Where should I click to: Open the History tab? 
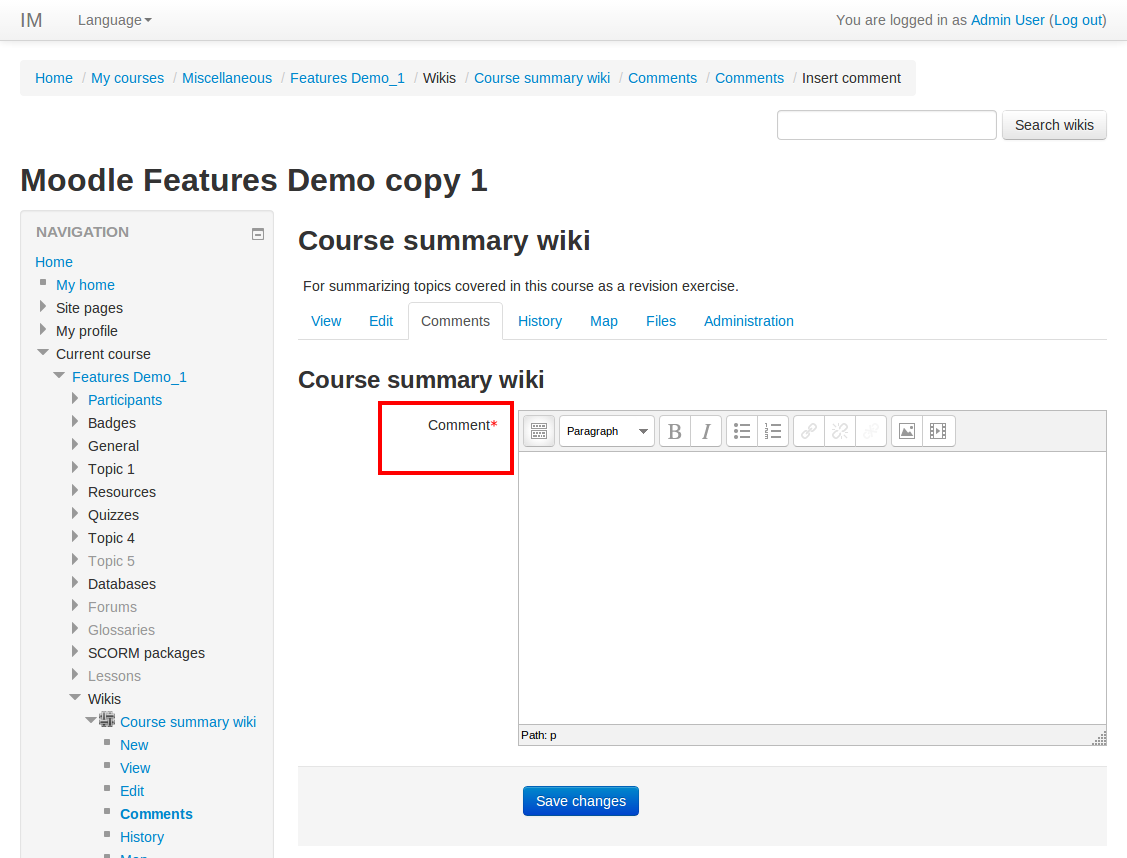(x=540, y=321)
